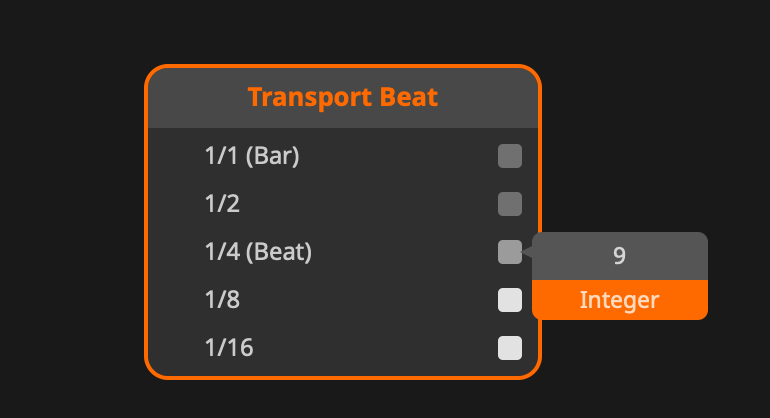Click the orange Integer type badge

619,300
